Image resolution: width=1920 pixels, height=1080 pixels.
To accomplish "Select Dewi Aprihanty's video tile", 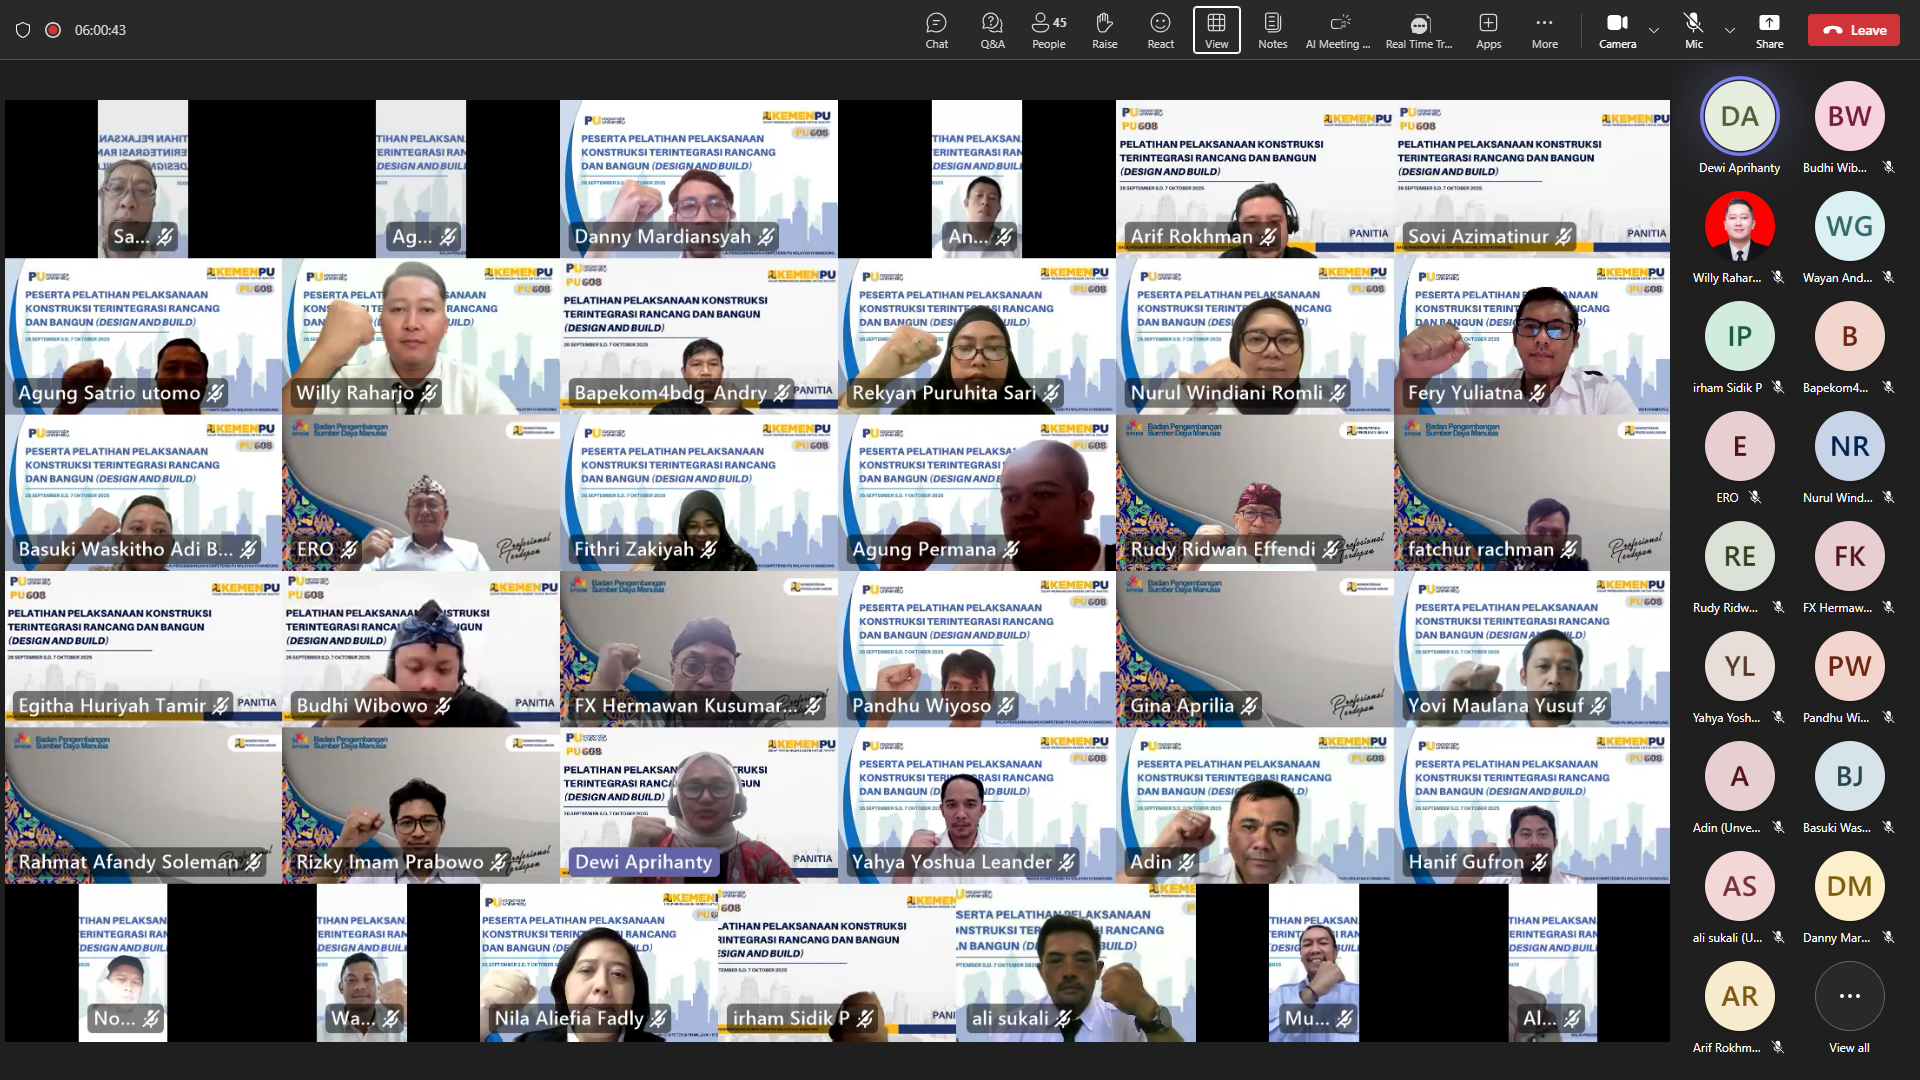I will (x=698, y=805).
